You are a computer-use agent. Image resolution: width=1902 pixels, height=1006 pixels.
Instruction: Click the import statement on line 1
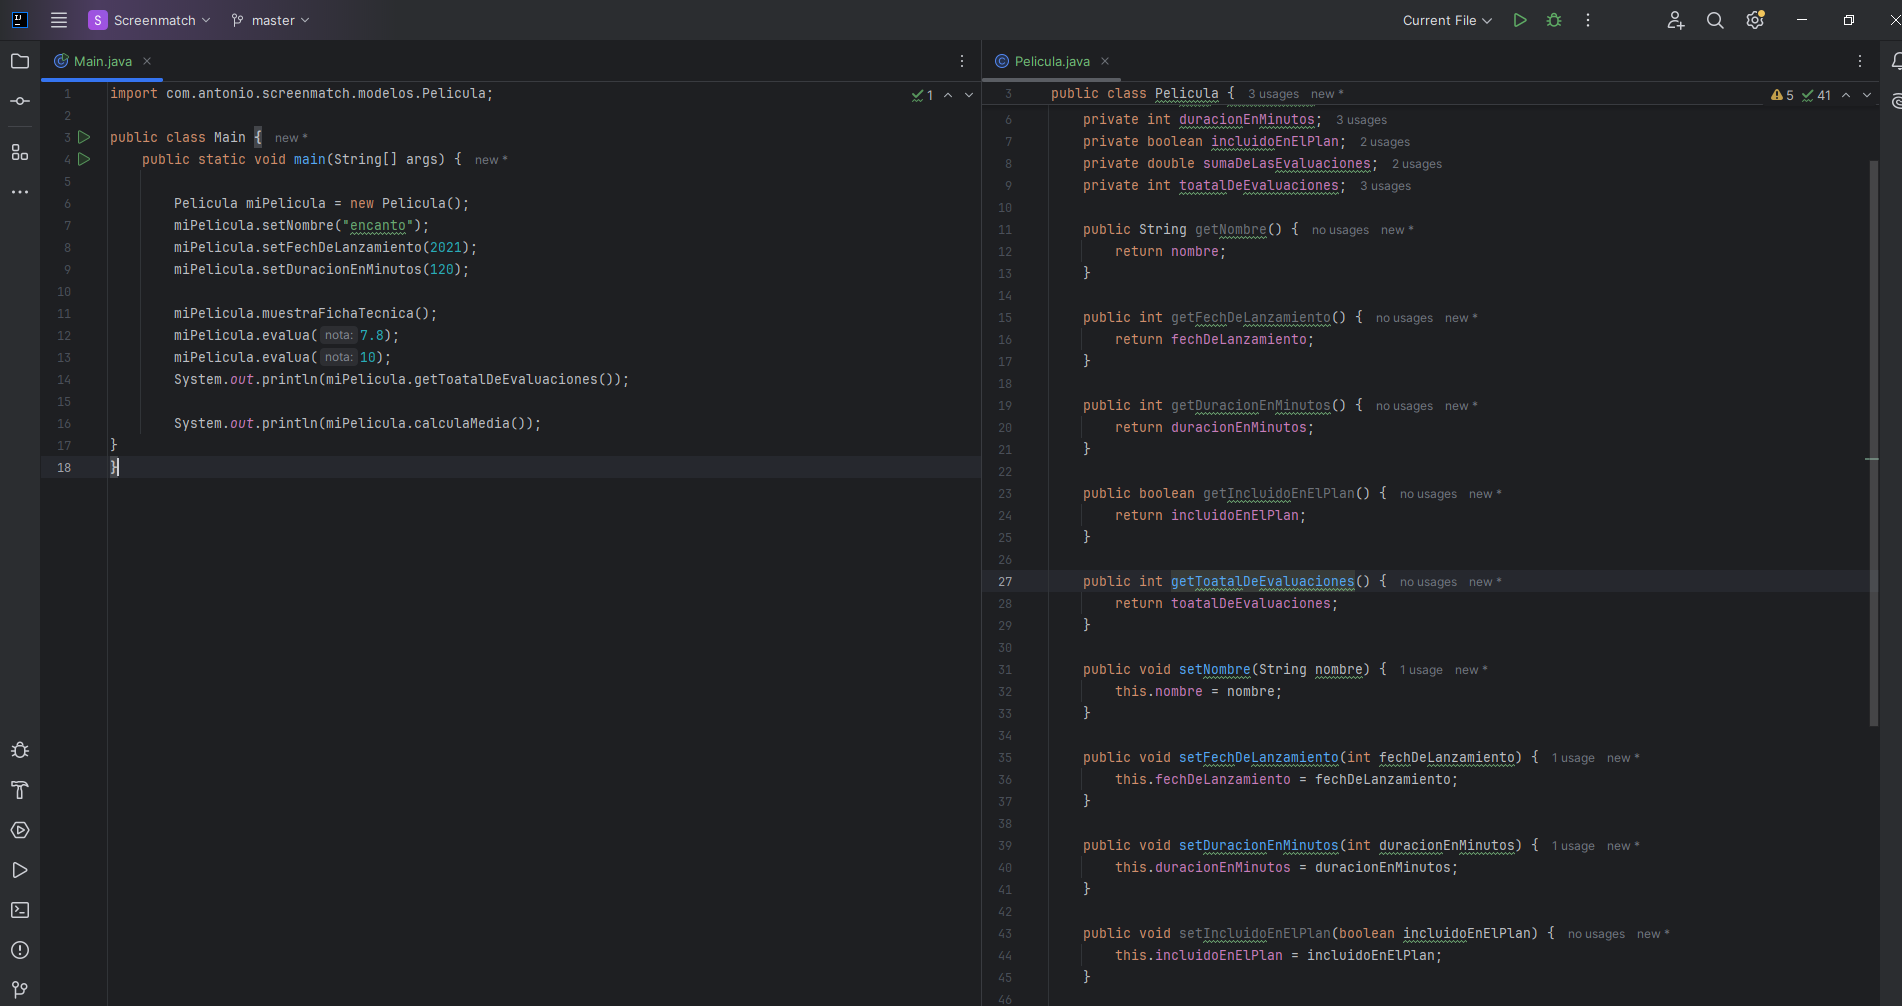pos(301,93)
